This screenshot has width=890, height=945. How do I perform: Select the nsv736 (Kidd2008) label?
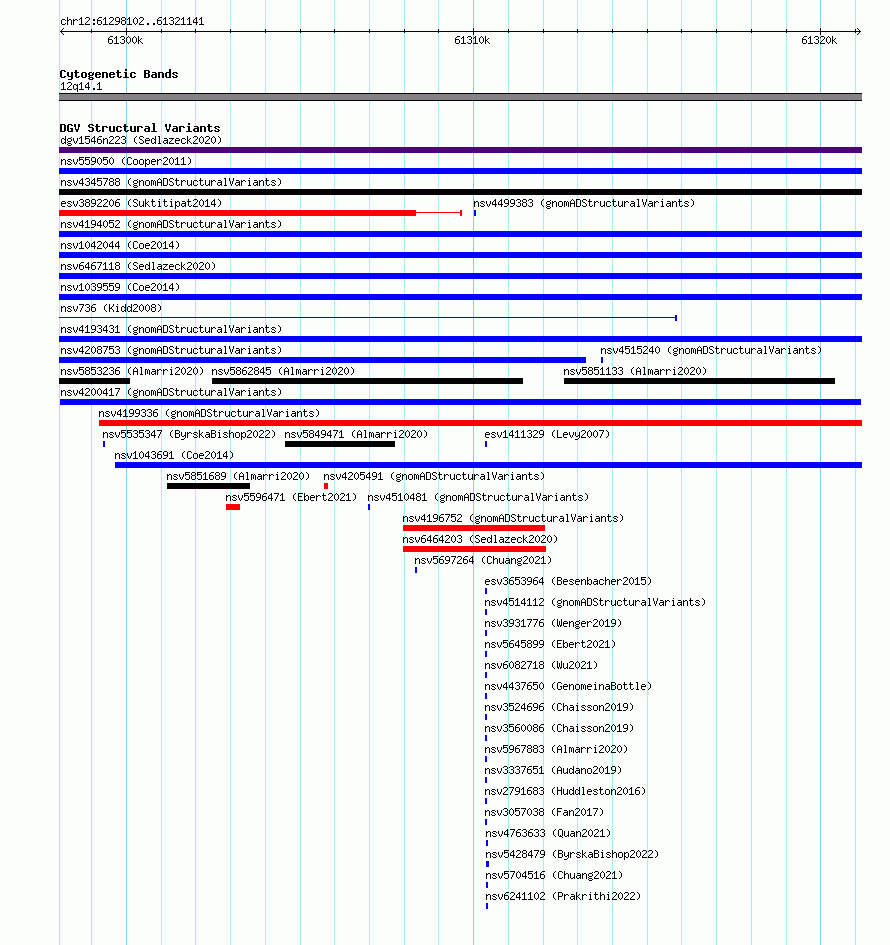[x=111, y=309]
